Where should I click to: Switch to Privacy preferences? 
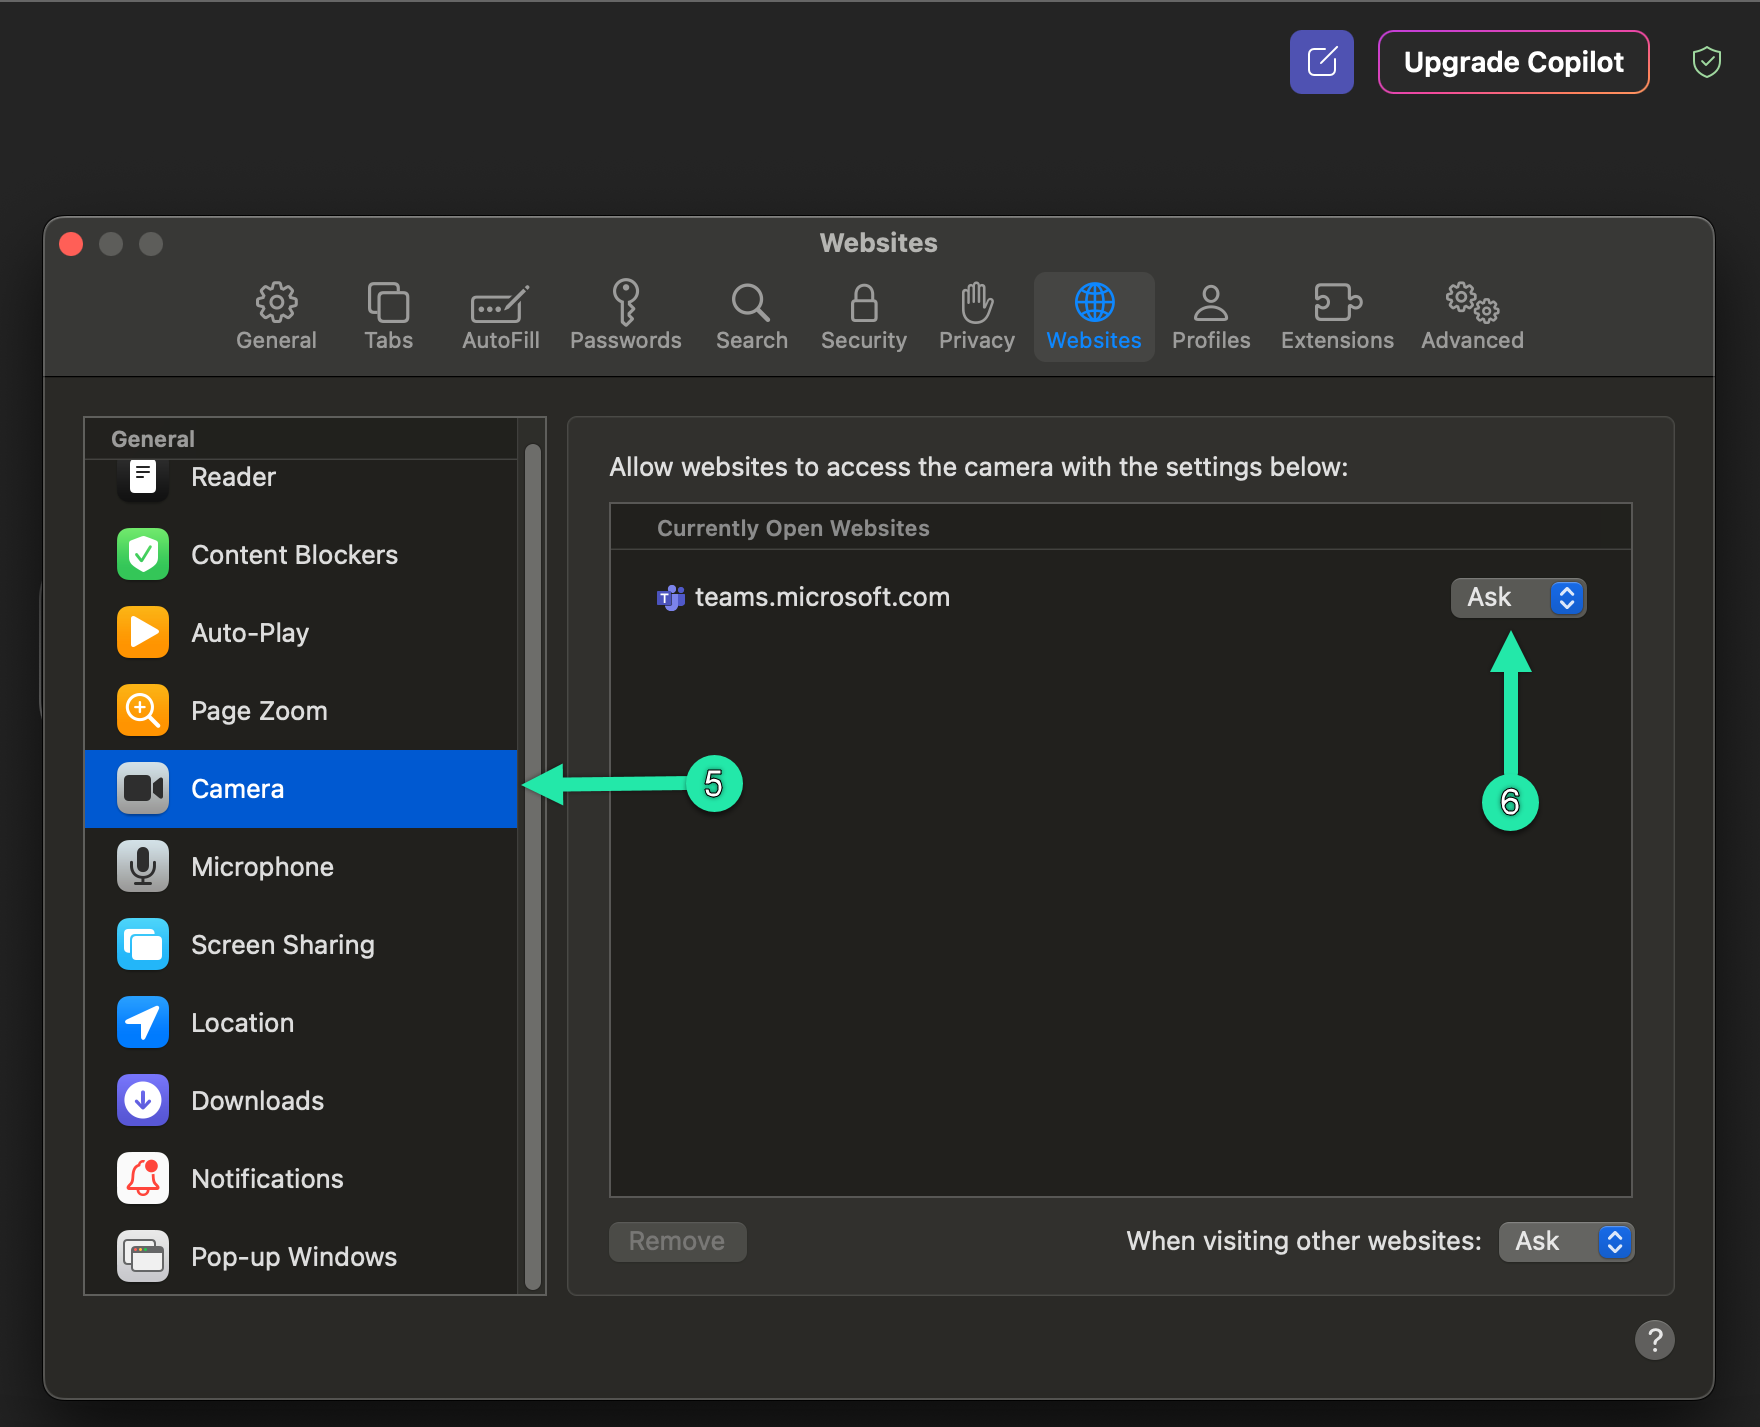coord(976,316)
